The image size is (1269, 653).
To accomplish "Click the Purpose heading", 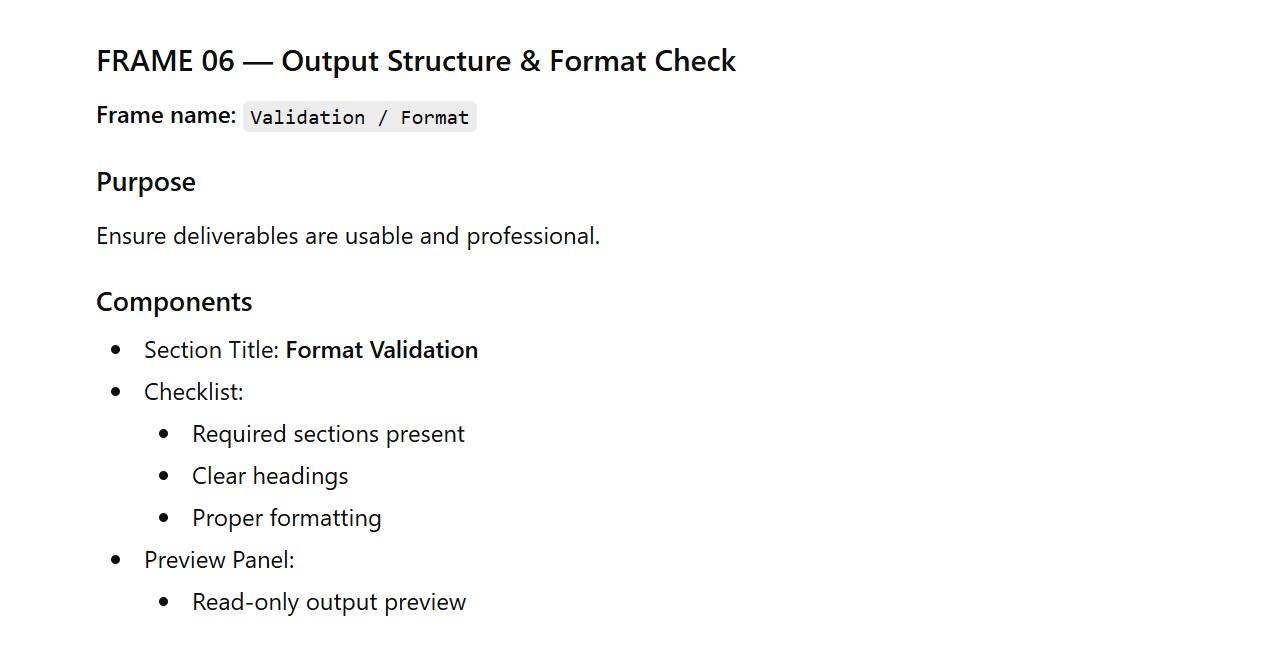I will 146,182.
